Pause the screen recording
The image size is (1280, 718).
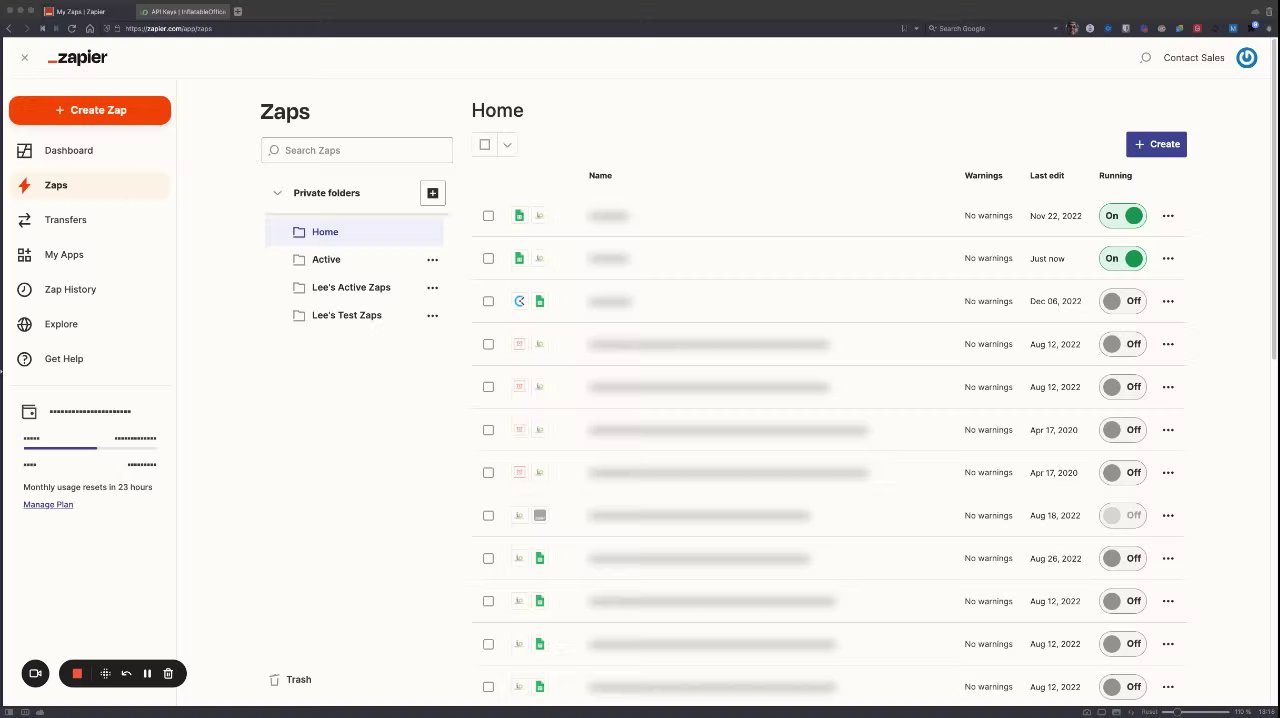pos(147,674)
